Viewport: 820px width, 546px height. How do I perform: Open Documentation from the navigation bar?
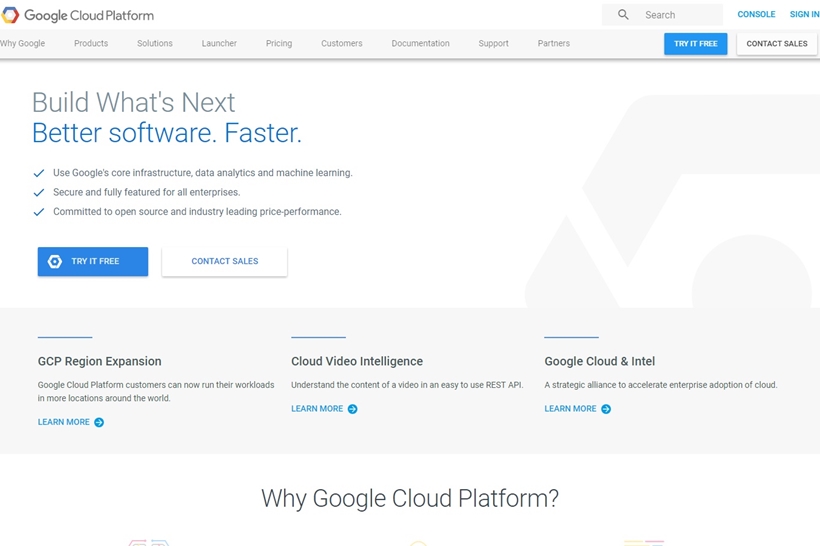pos(420,44)
